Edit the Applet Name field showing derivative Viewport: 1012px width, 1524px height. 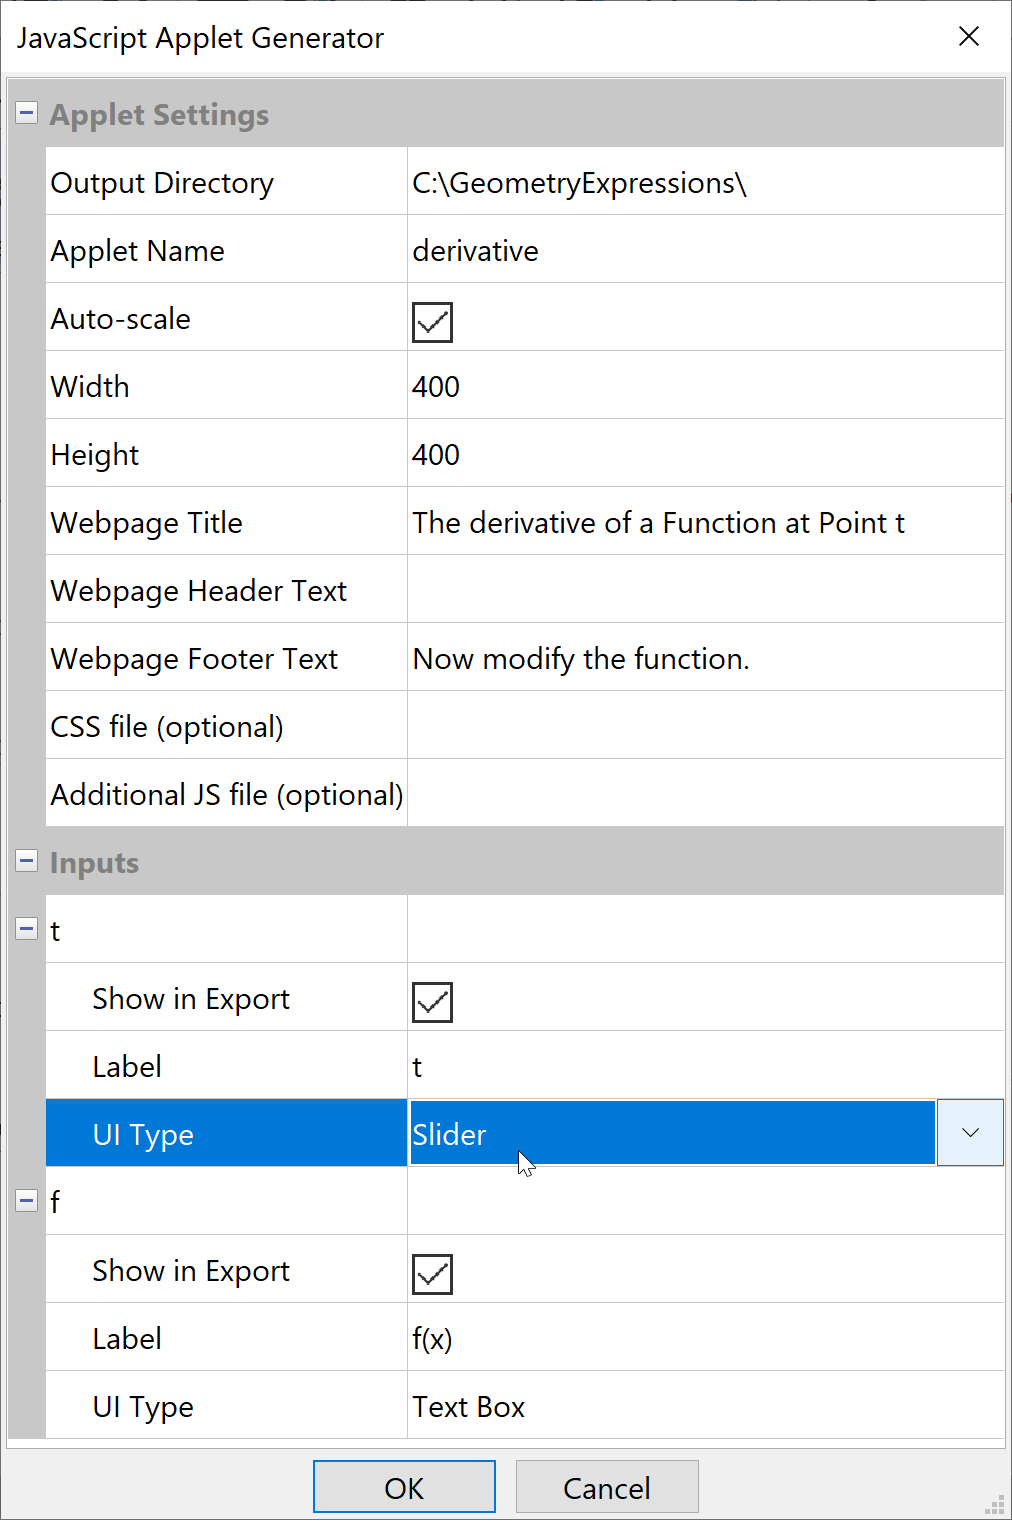coord(700,250)
